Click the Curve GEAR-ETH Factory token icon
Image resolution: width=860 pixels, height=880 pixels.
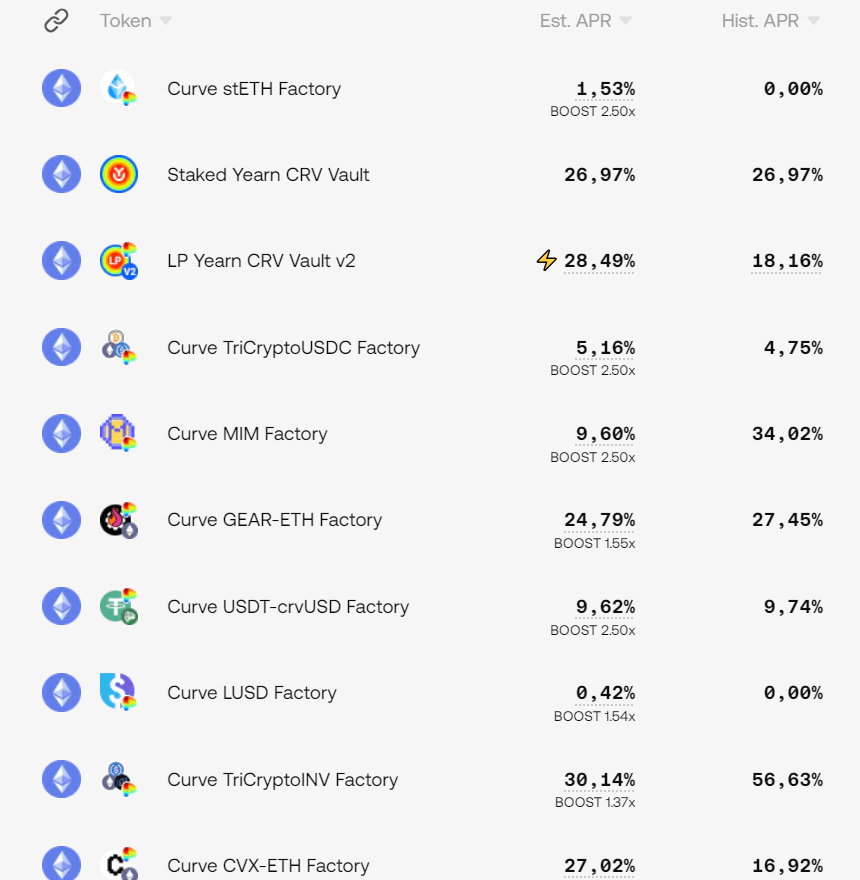pos(119,520)
